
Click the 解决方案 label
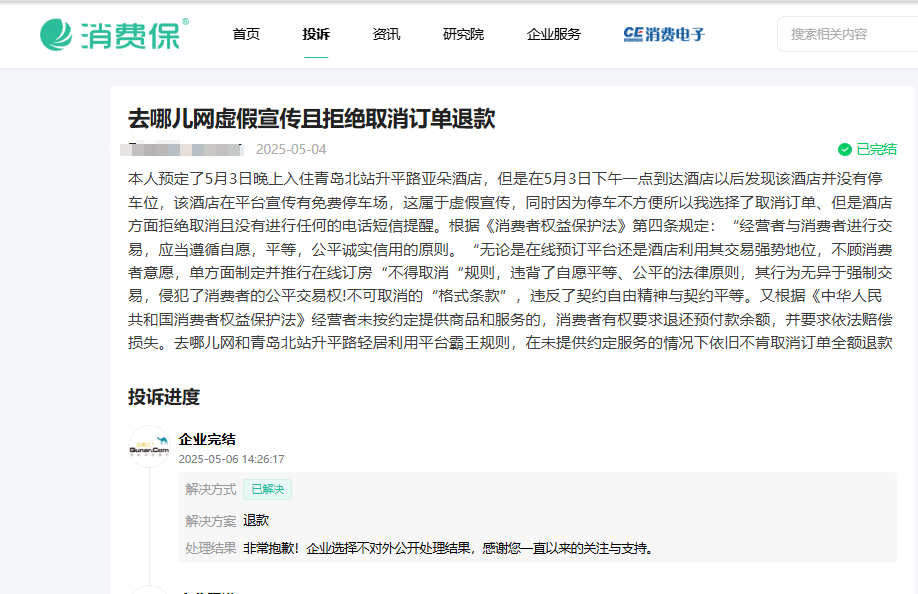[x=211, y=521]
